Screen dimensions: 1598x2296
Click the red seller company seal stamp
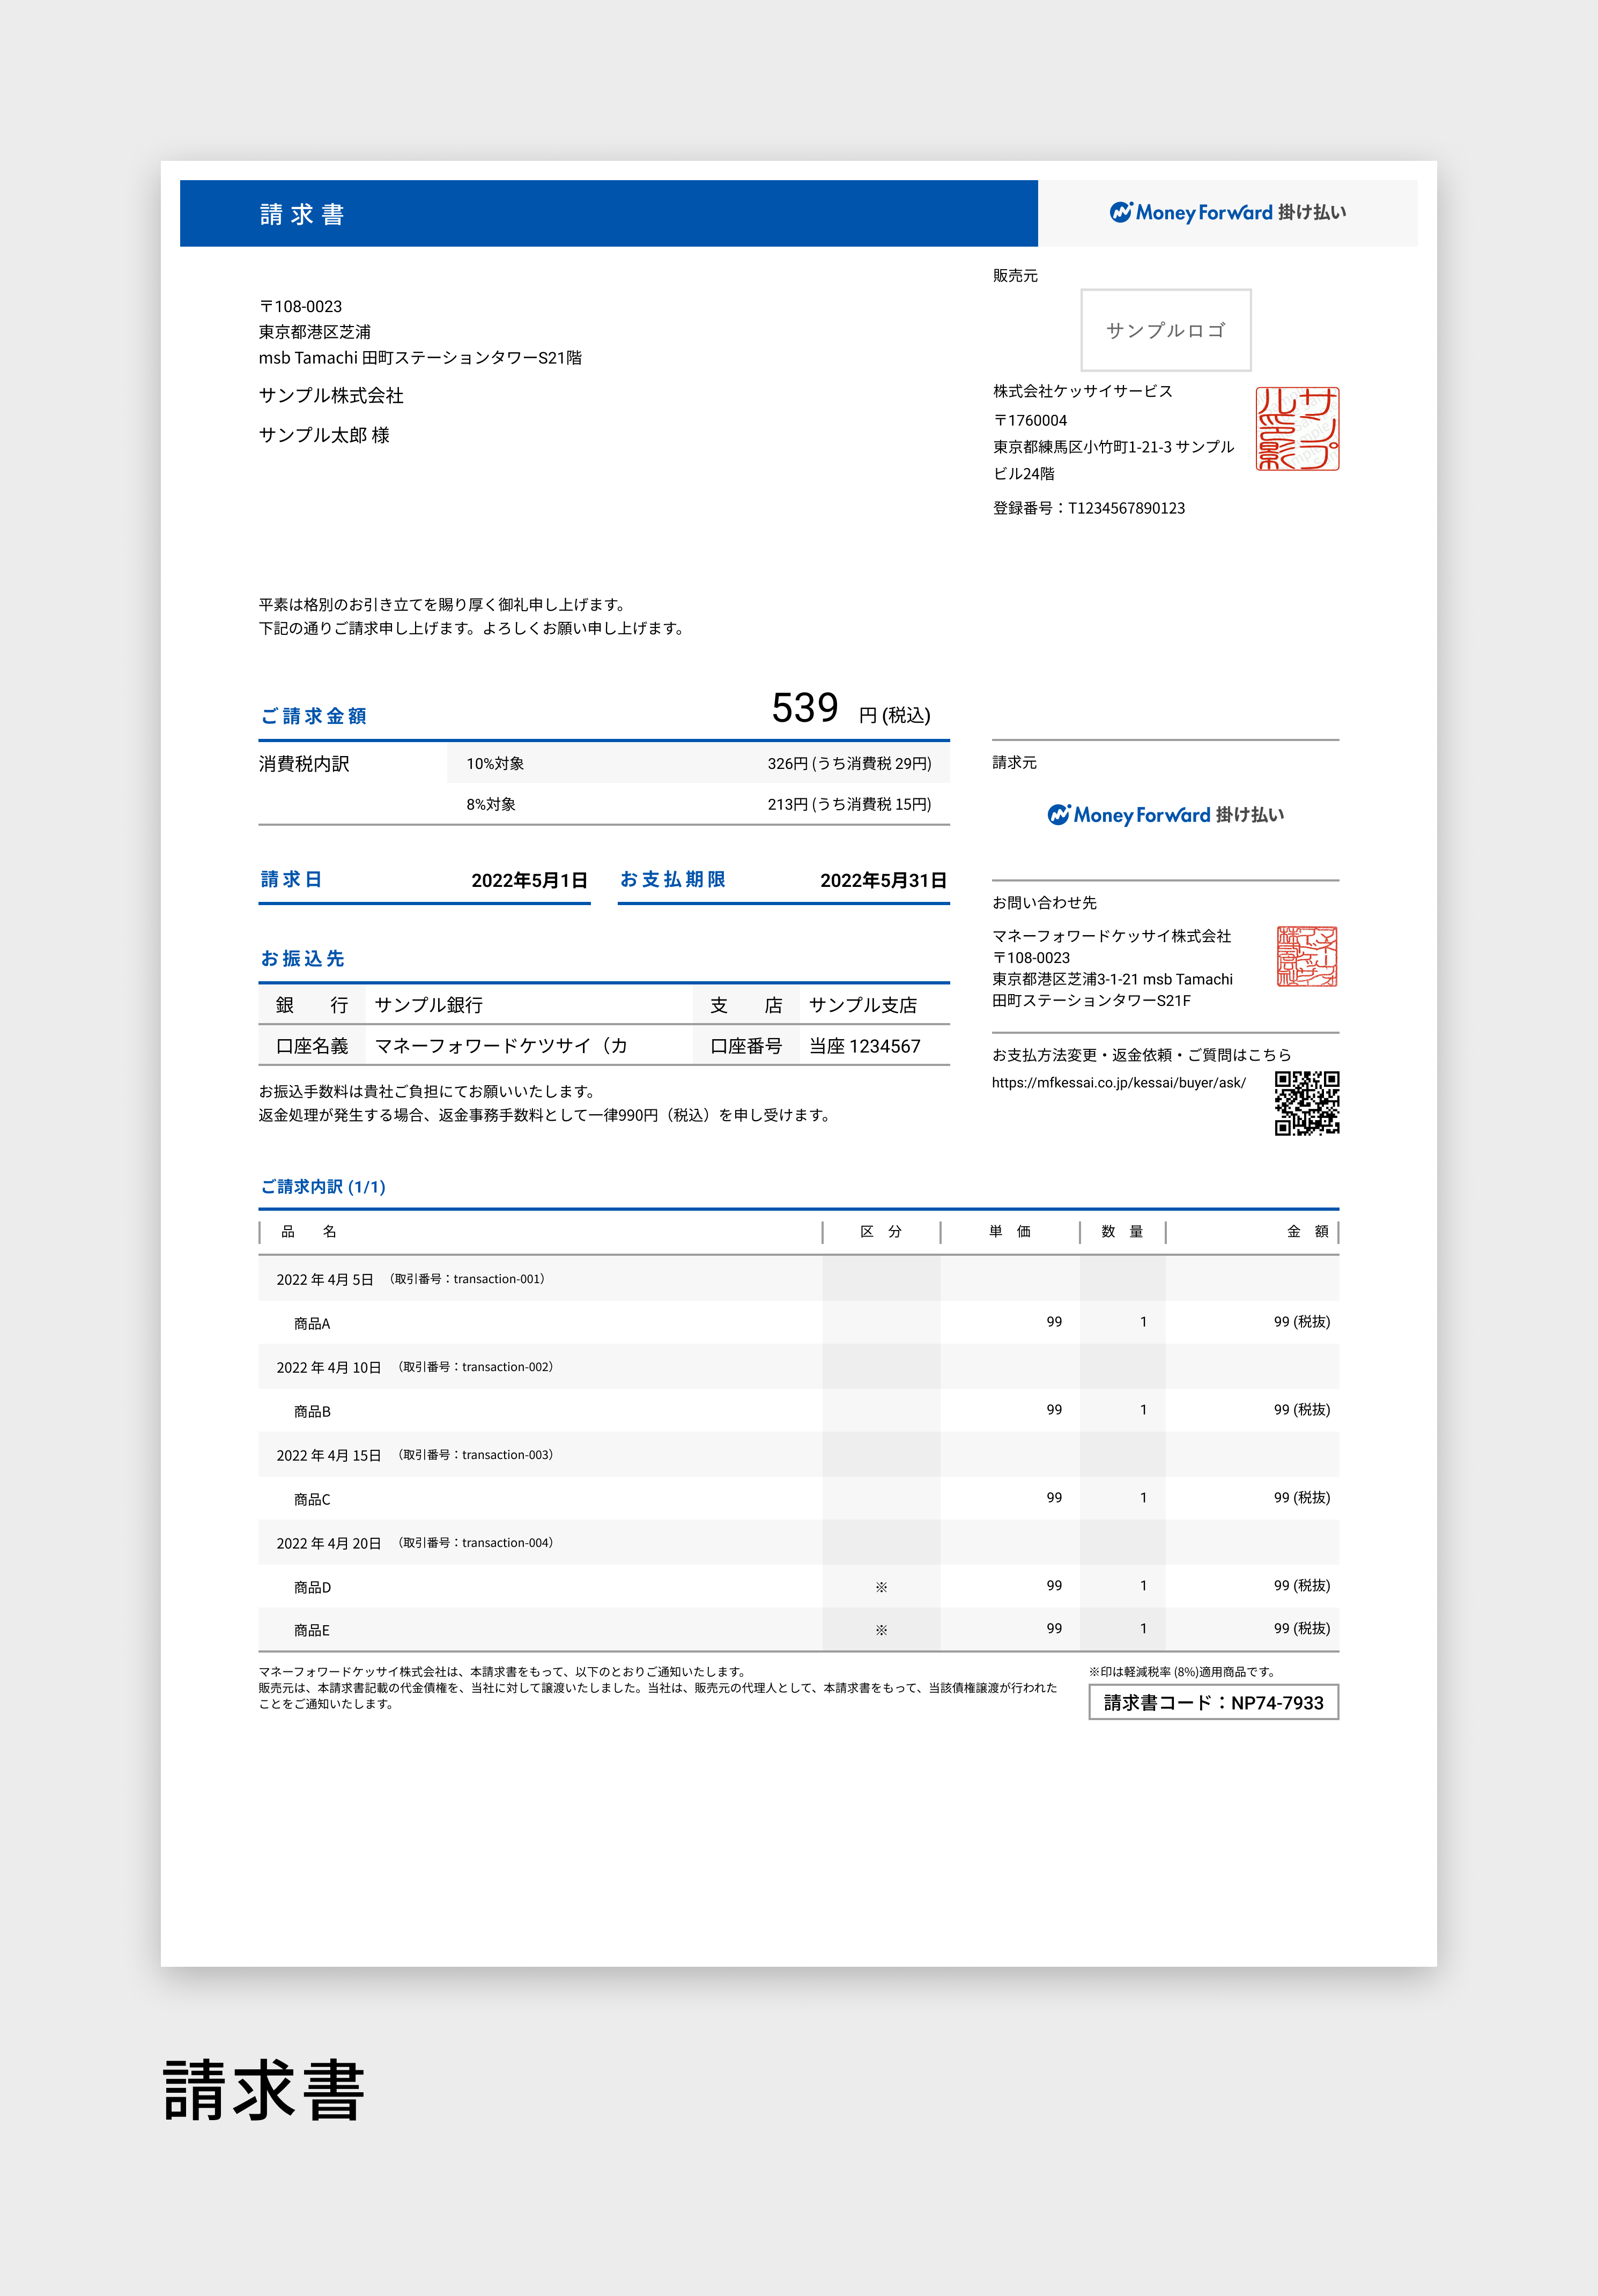[1297, 429]
